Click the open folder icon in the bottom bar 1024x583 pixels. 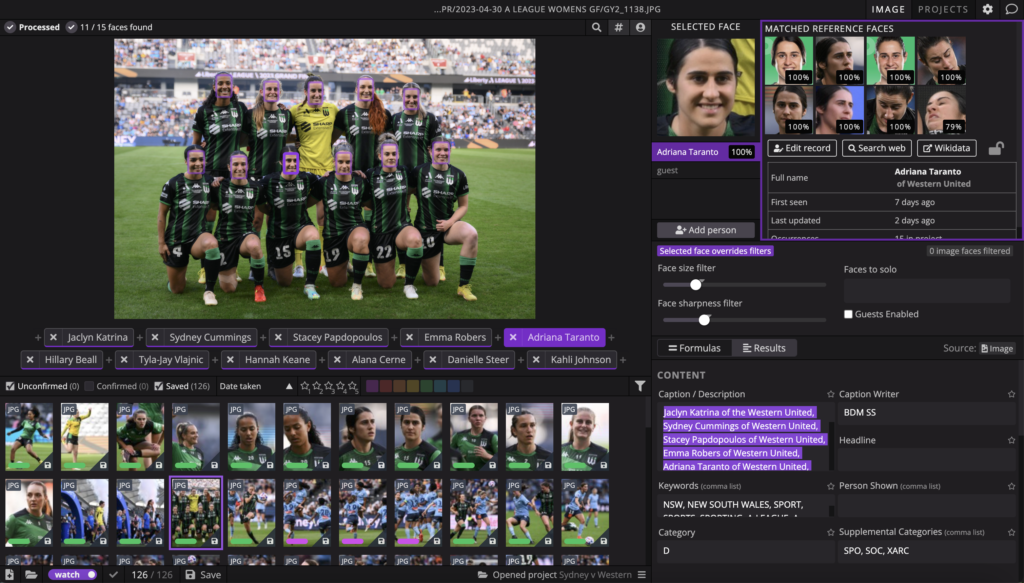[x=31, y=575]
